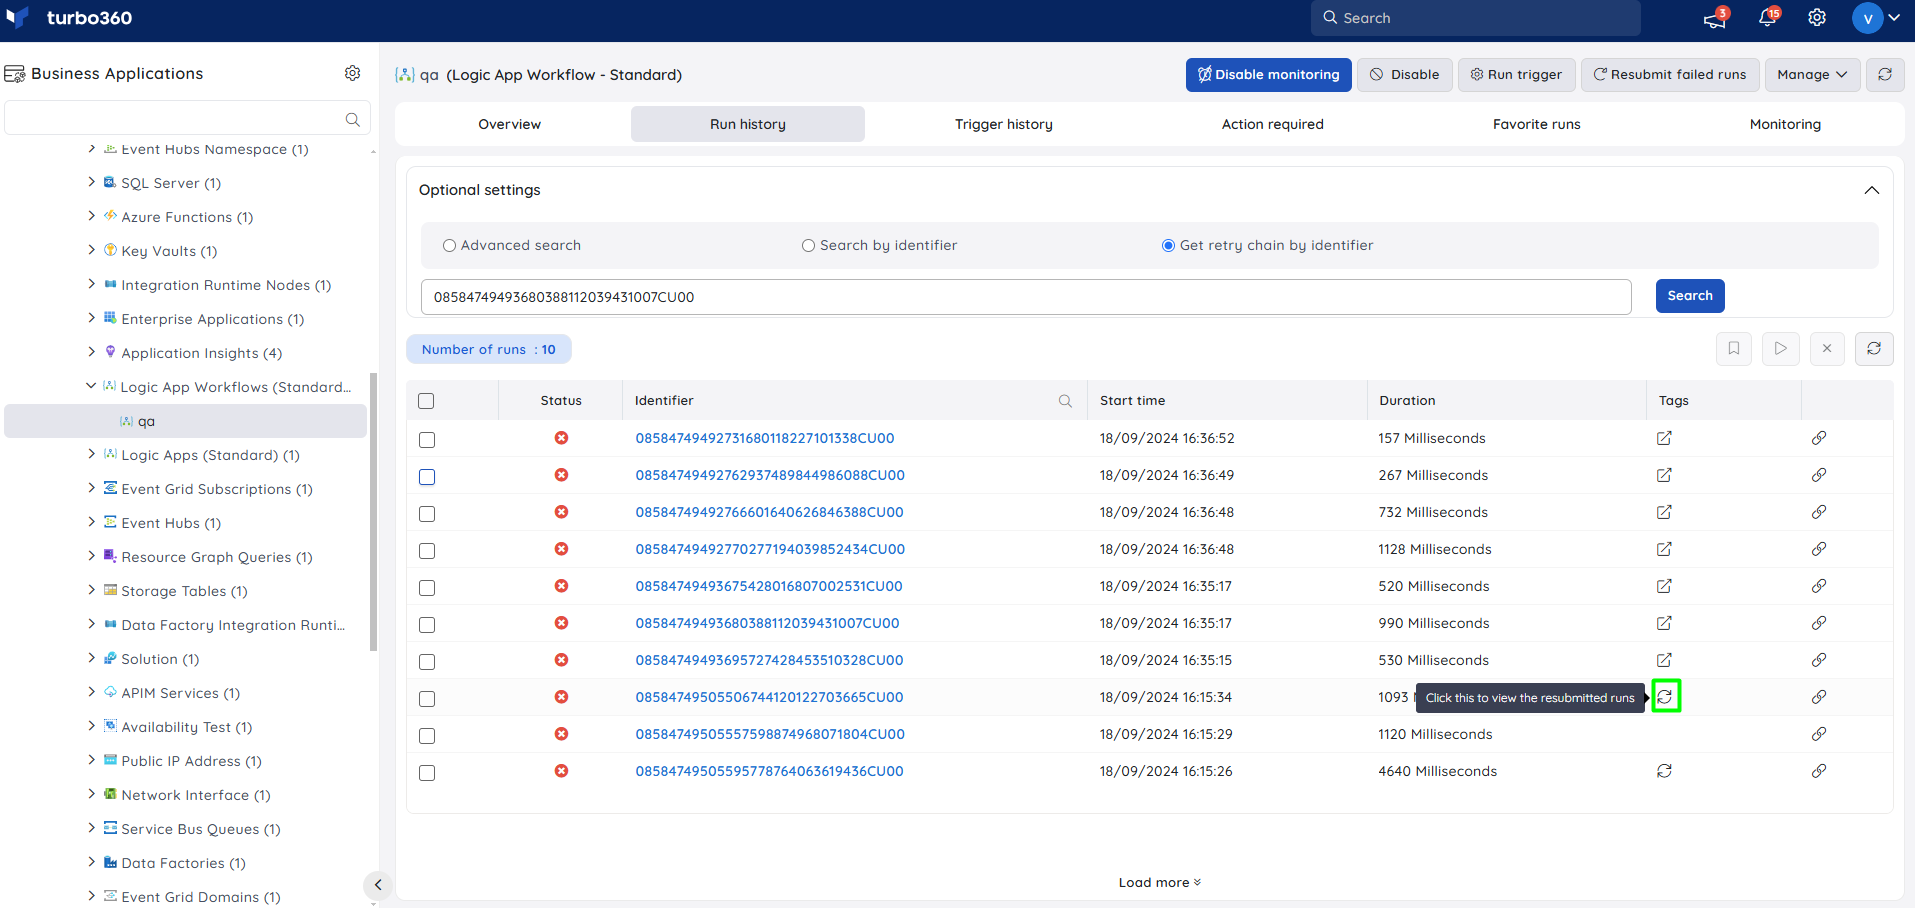Check the run ending 804CU00 checkbox
The width and height of the screenshot is (1915, 908).
click(427, 736)
